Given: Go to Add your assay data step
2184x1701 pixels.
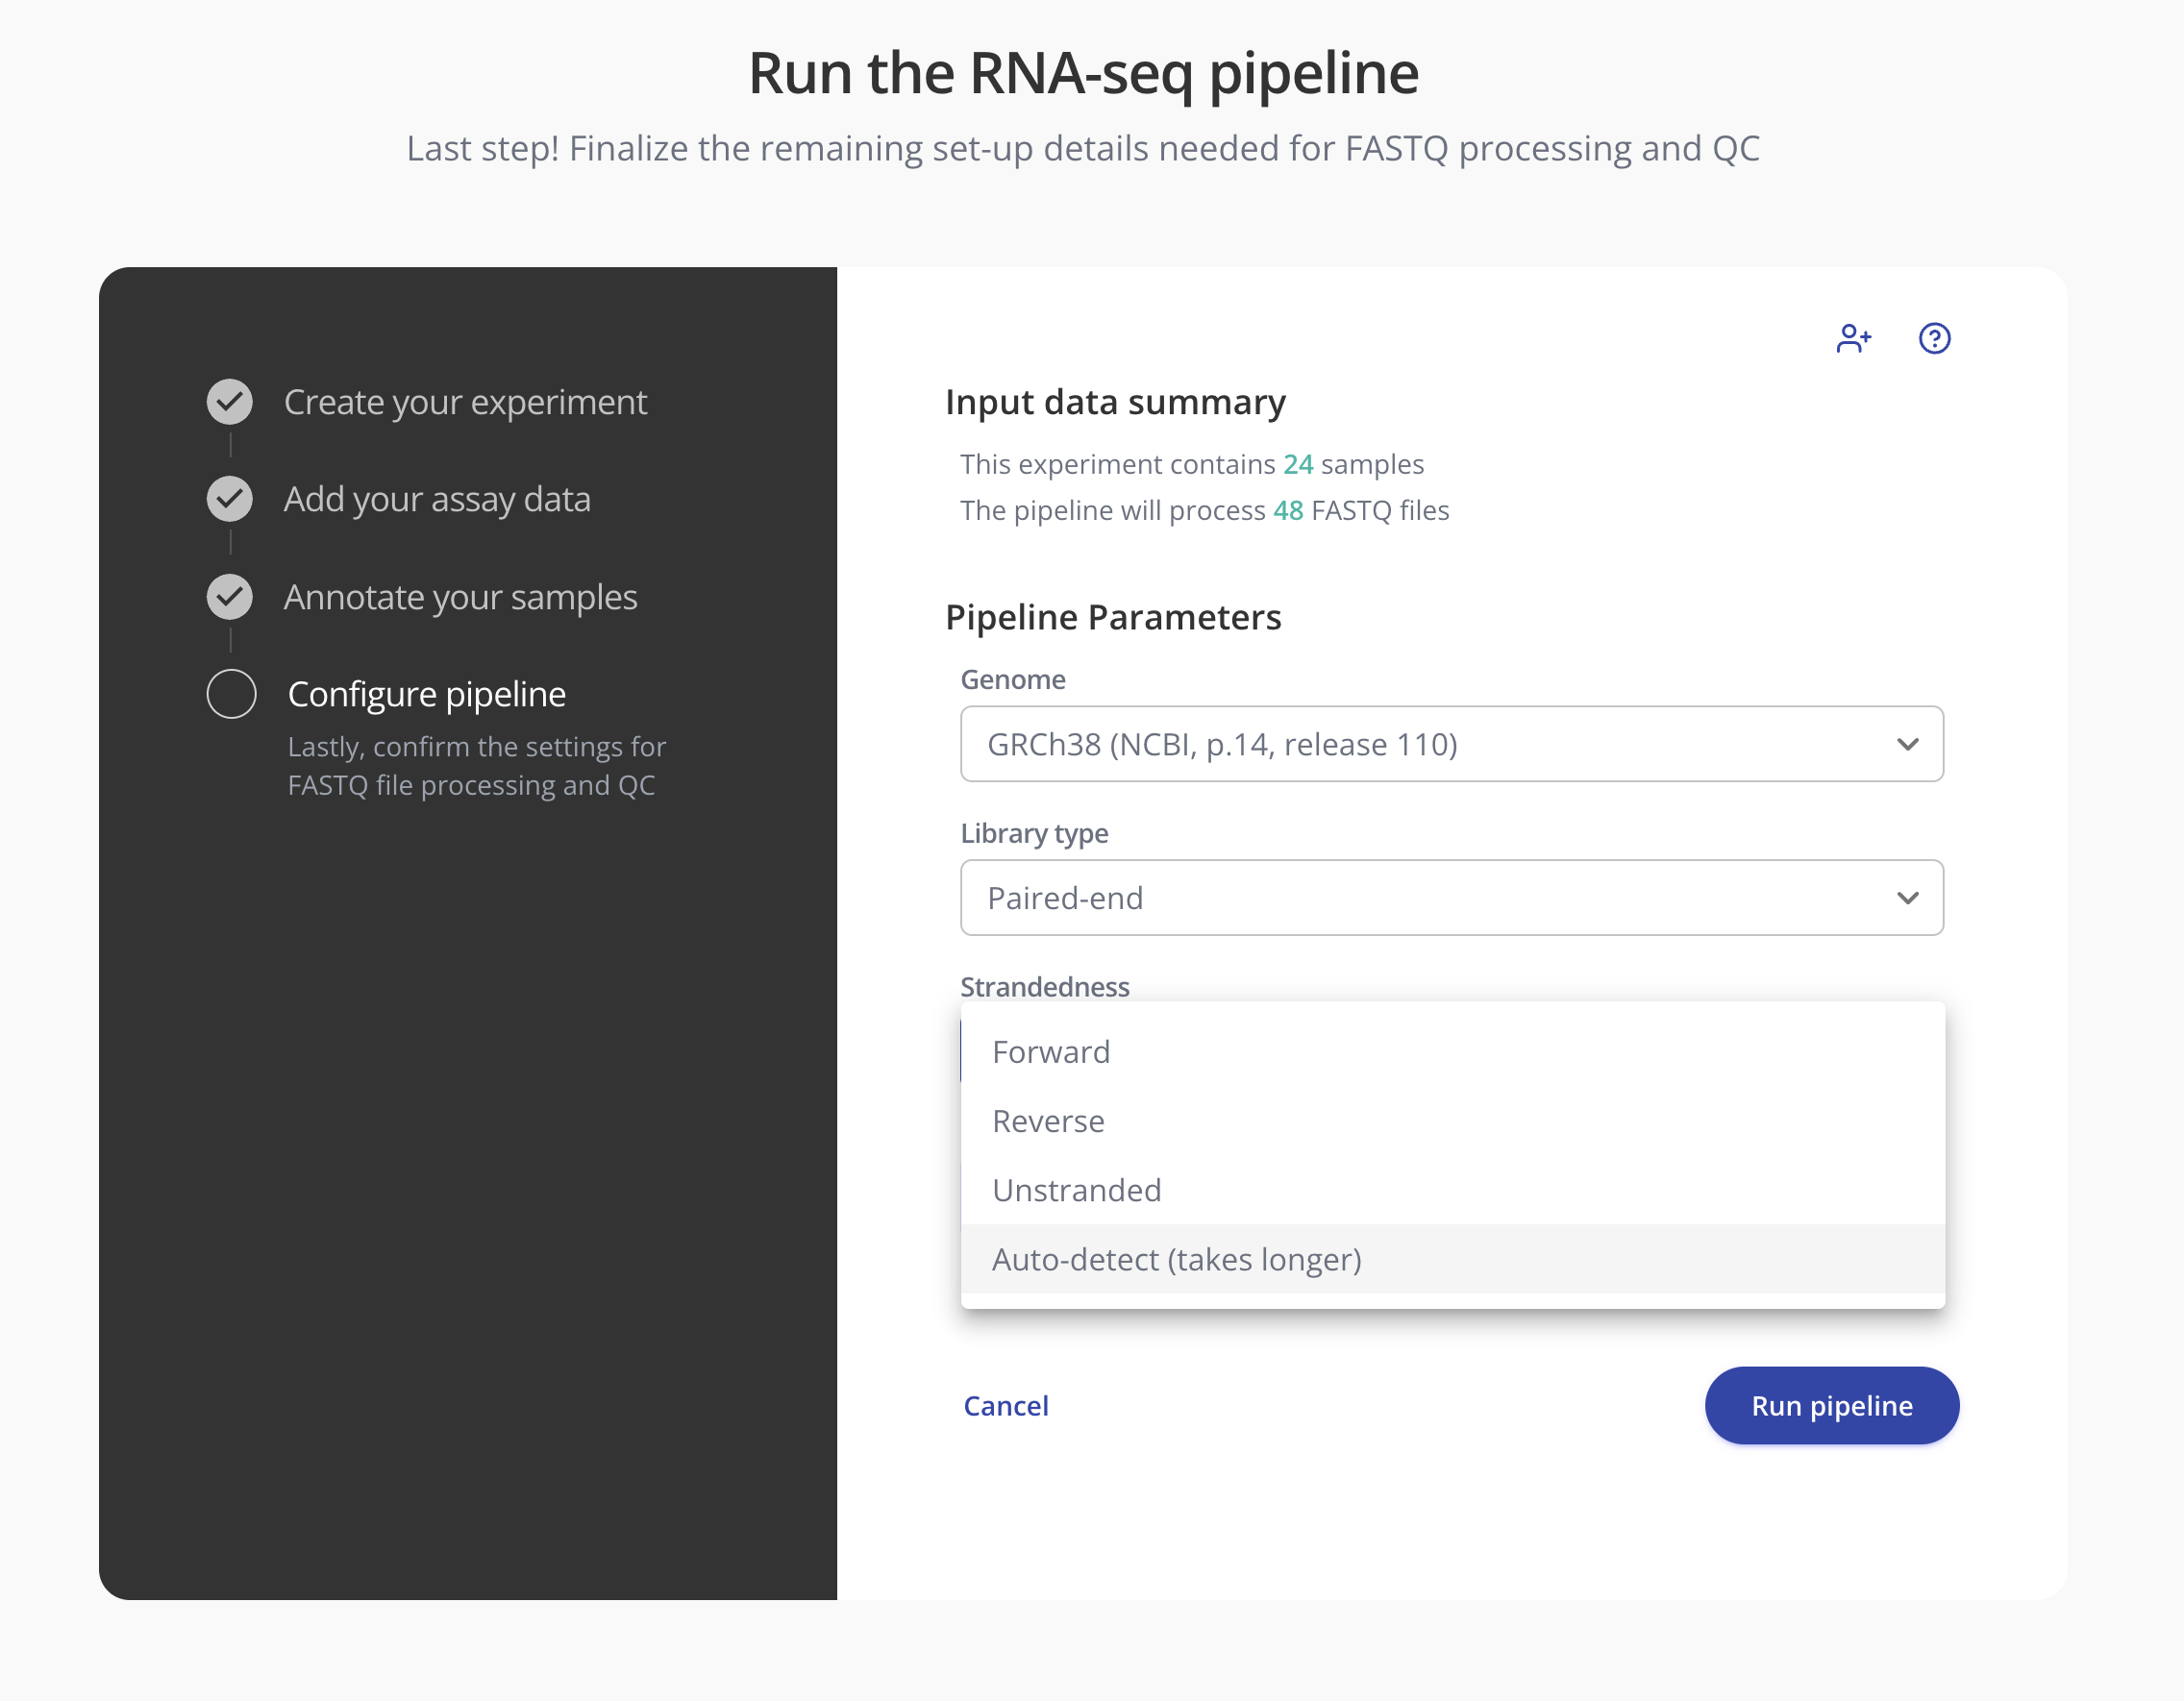Looking at the screenshot, I should (437, 499).
